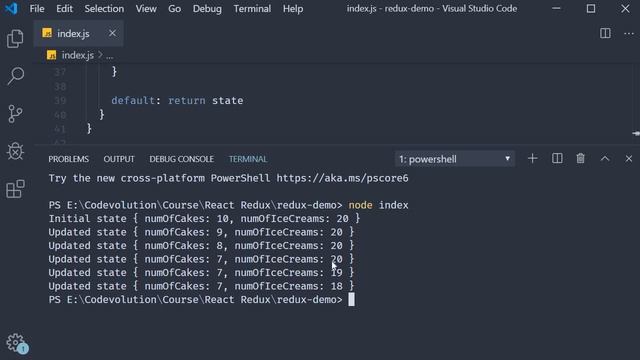Click the 'Initial state' output line

pos(204,219)
